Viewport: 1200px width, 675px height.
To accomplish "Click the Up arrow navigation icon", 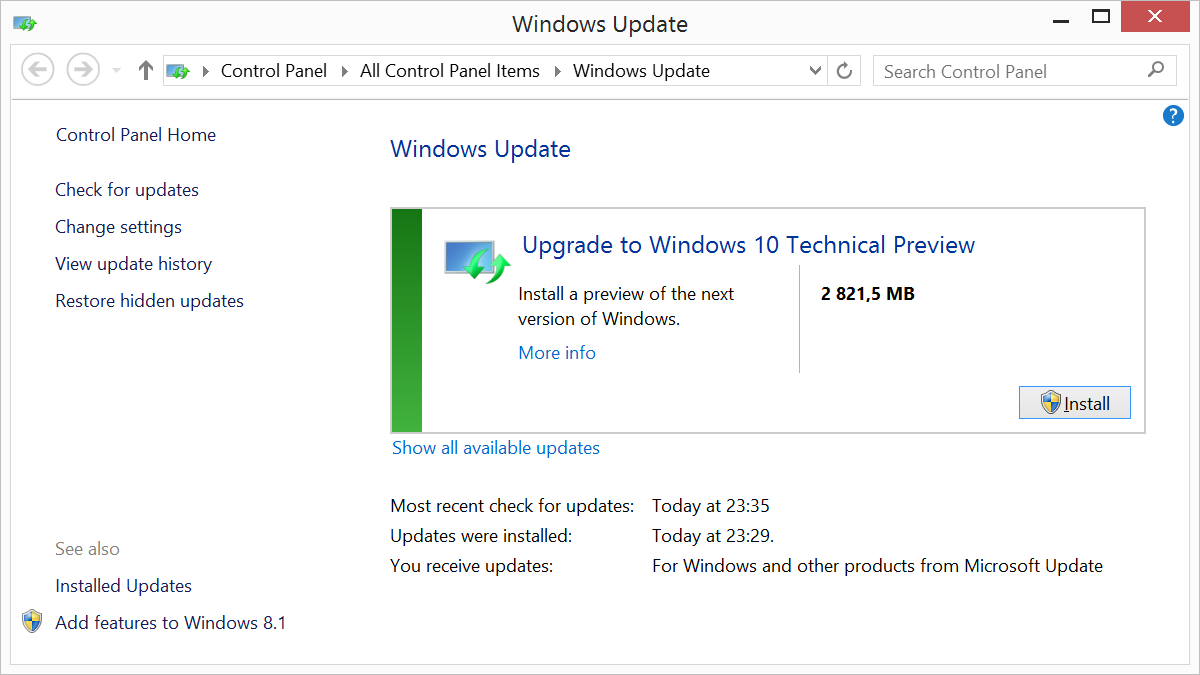I will click(x=145, y=70).
